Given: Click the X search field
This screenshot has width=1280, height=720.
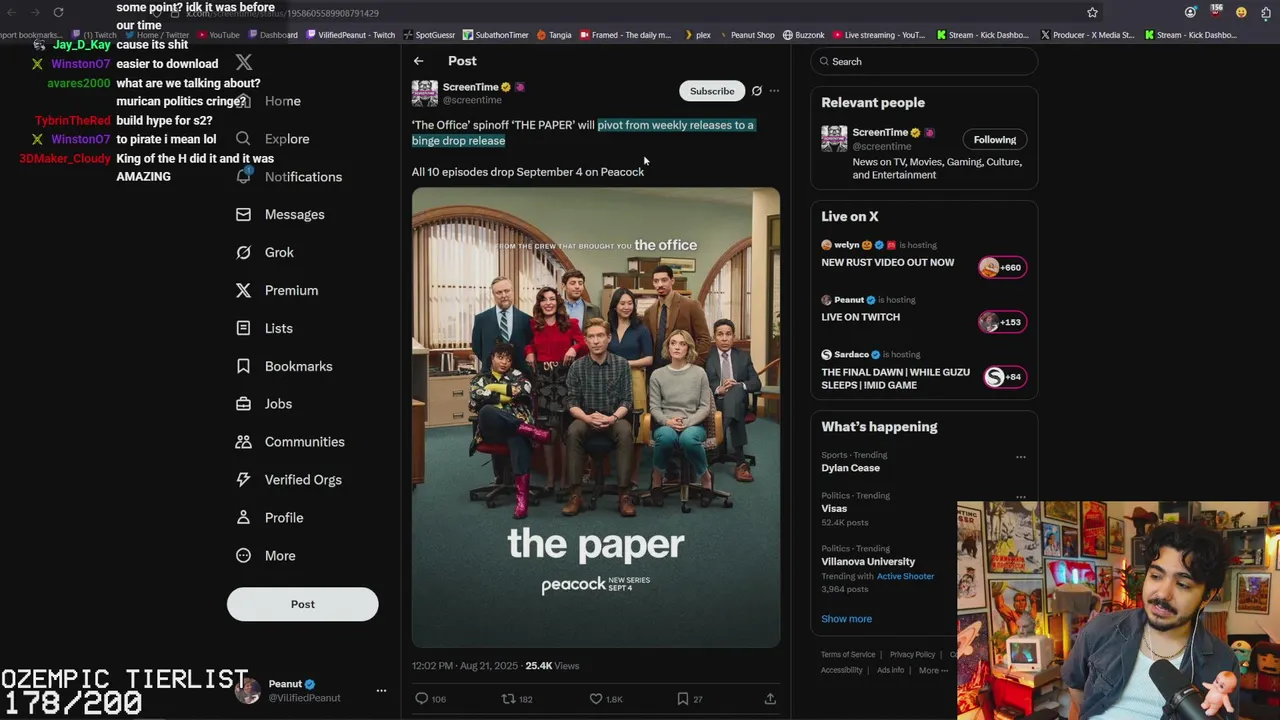Looking at the screenshot, I should 924,61.
